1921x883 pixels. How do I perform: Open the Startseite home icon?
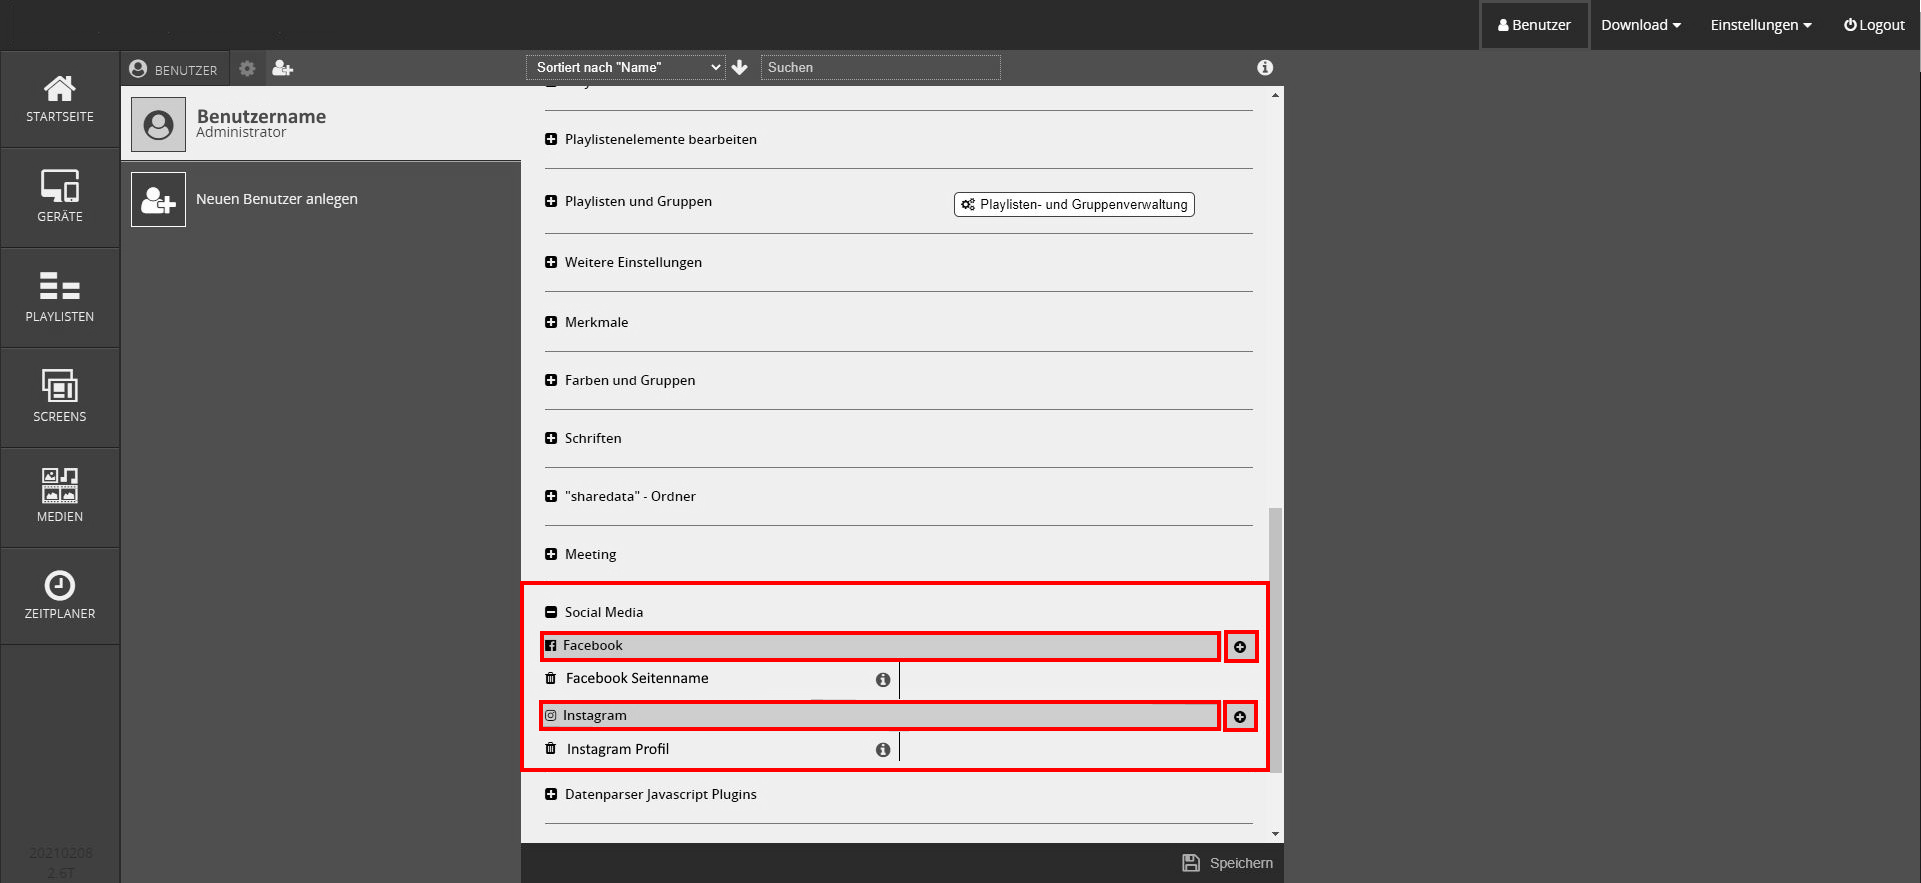60,99
